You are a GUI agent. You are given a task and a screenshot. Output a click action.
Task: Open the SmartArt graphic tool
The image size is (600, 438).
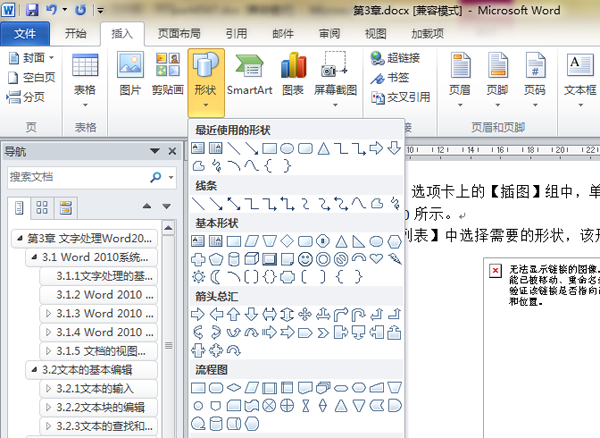point(249,75)
